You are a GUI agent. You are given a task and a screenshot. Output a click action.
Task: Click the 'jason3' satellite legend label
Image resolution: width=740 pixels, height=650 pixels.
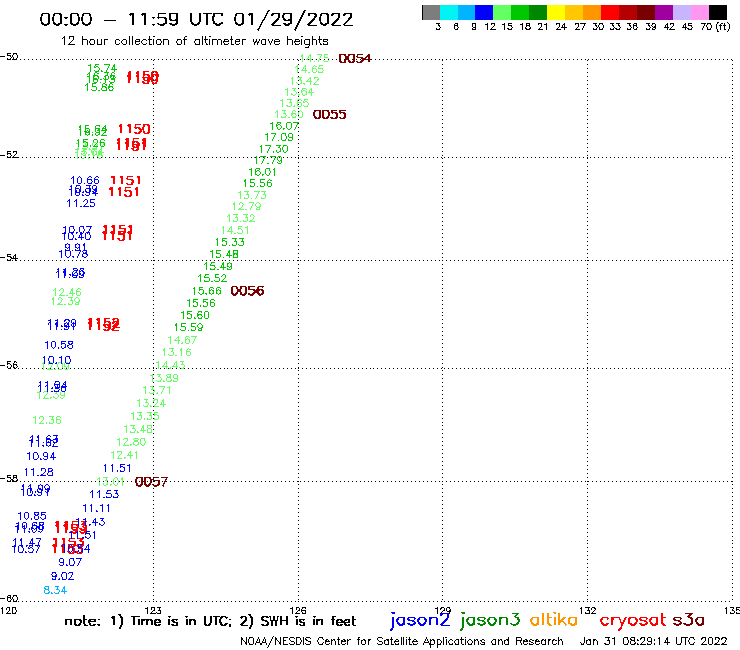pyautogui.click(x=490, y=620)
